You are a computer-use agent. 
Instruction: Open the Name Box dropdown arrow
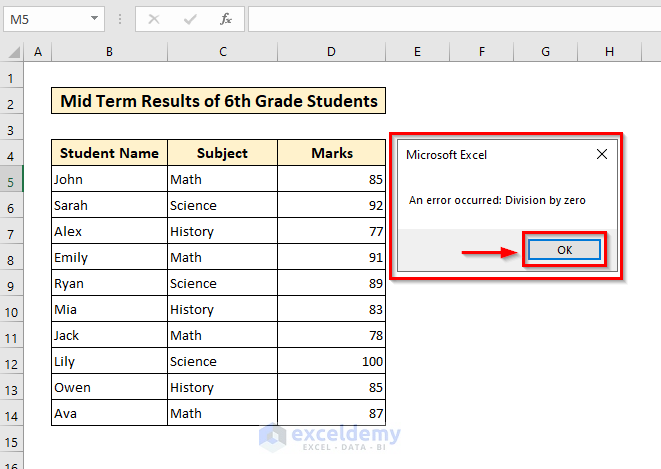point(94,19)
